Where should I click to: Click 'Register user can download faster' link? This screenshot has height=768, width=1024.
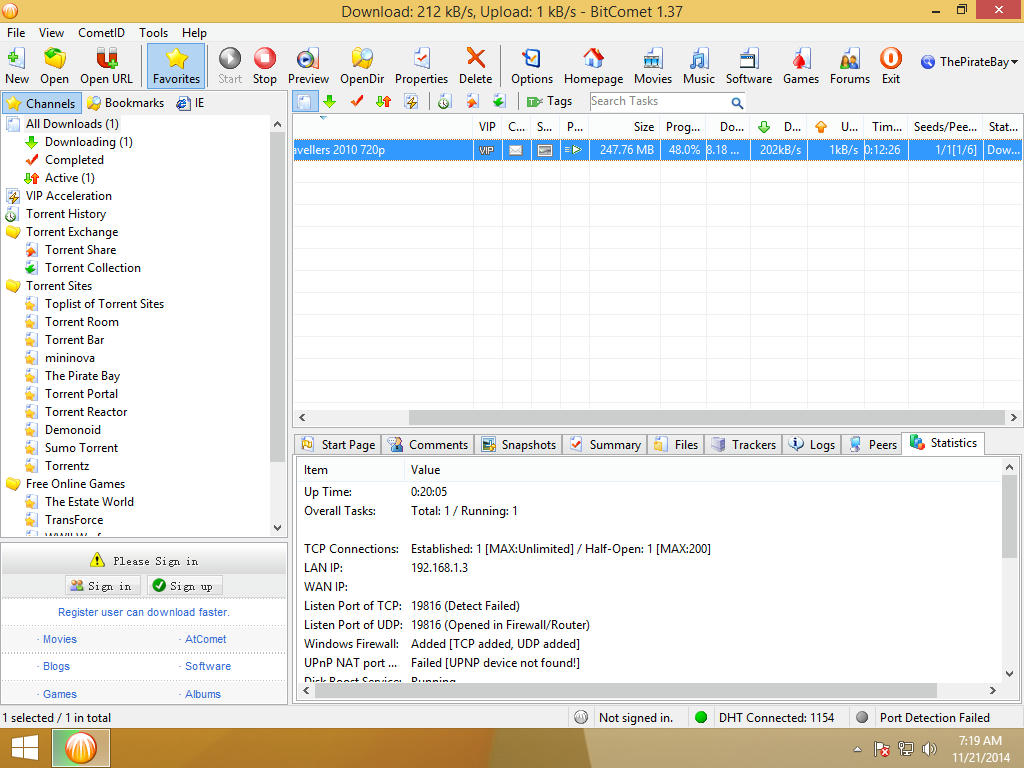tap(144, 612)
